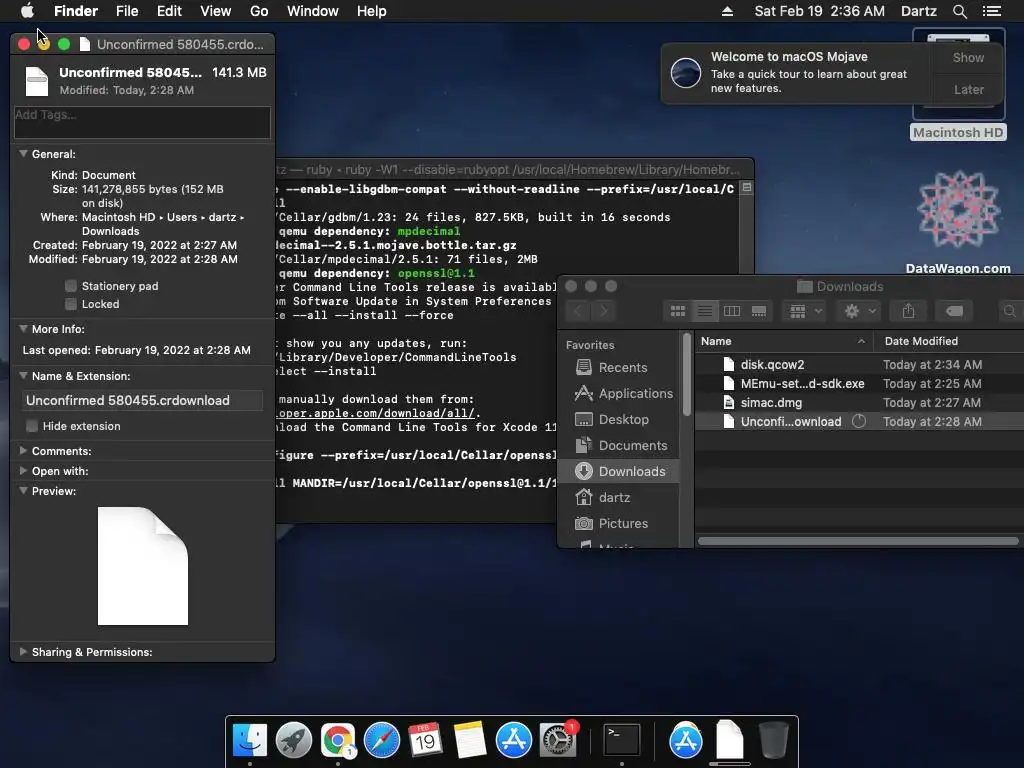Open Notes app in the Dock
Viewport: 1024px width, 768px height.
[470, 741]
